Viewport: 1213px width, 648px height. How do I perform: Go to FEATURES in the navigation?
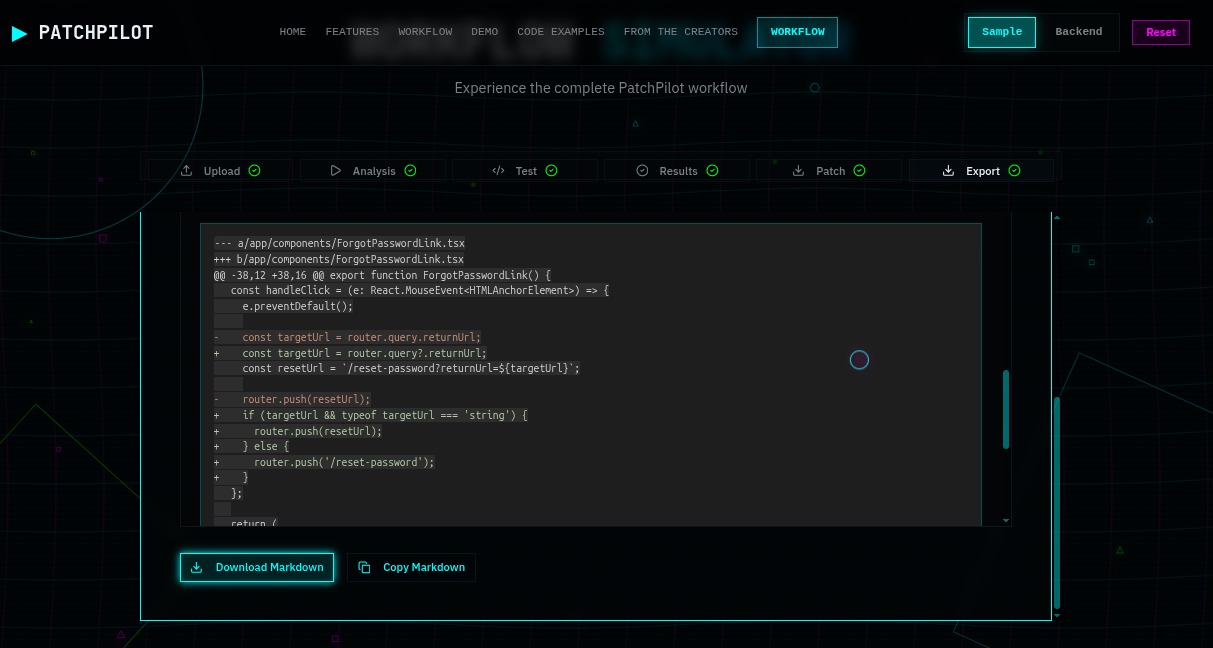point(352,32)
